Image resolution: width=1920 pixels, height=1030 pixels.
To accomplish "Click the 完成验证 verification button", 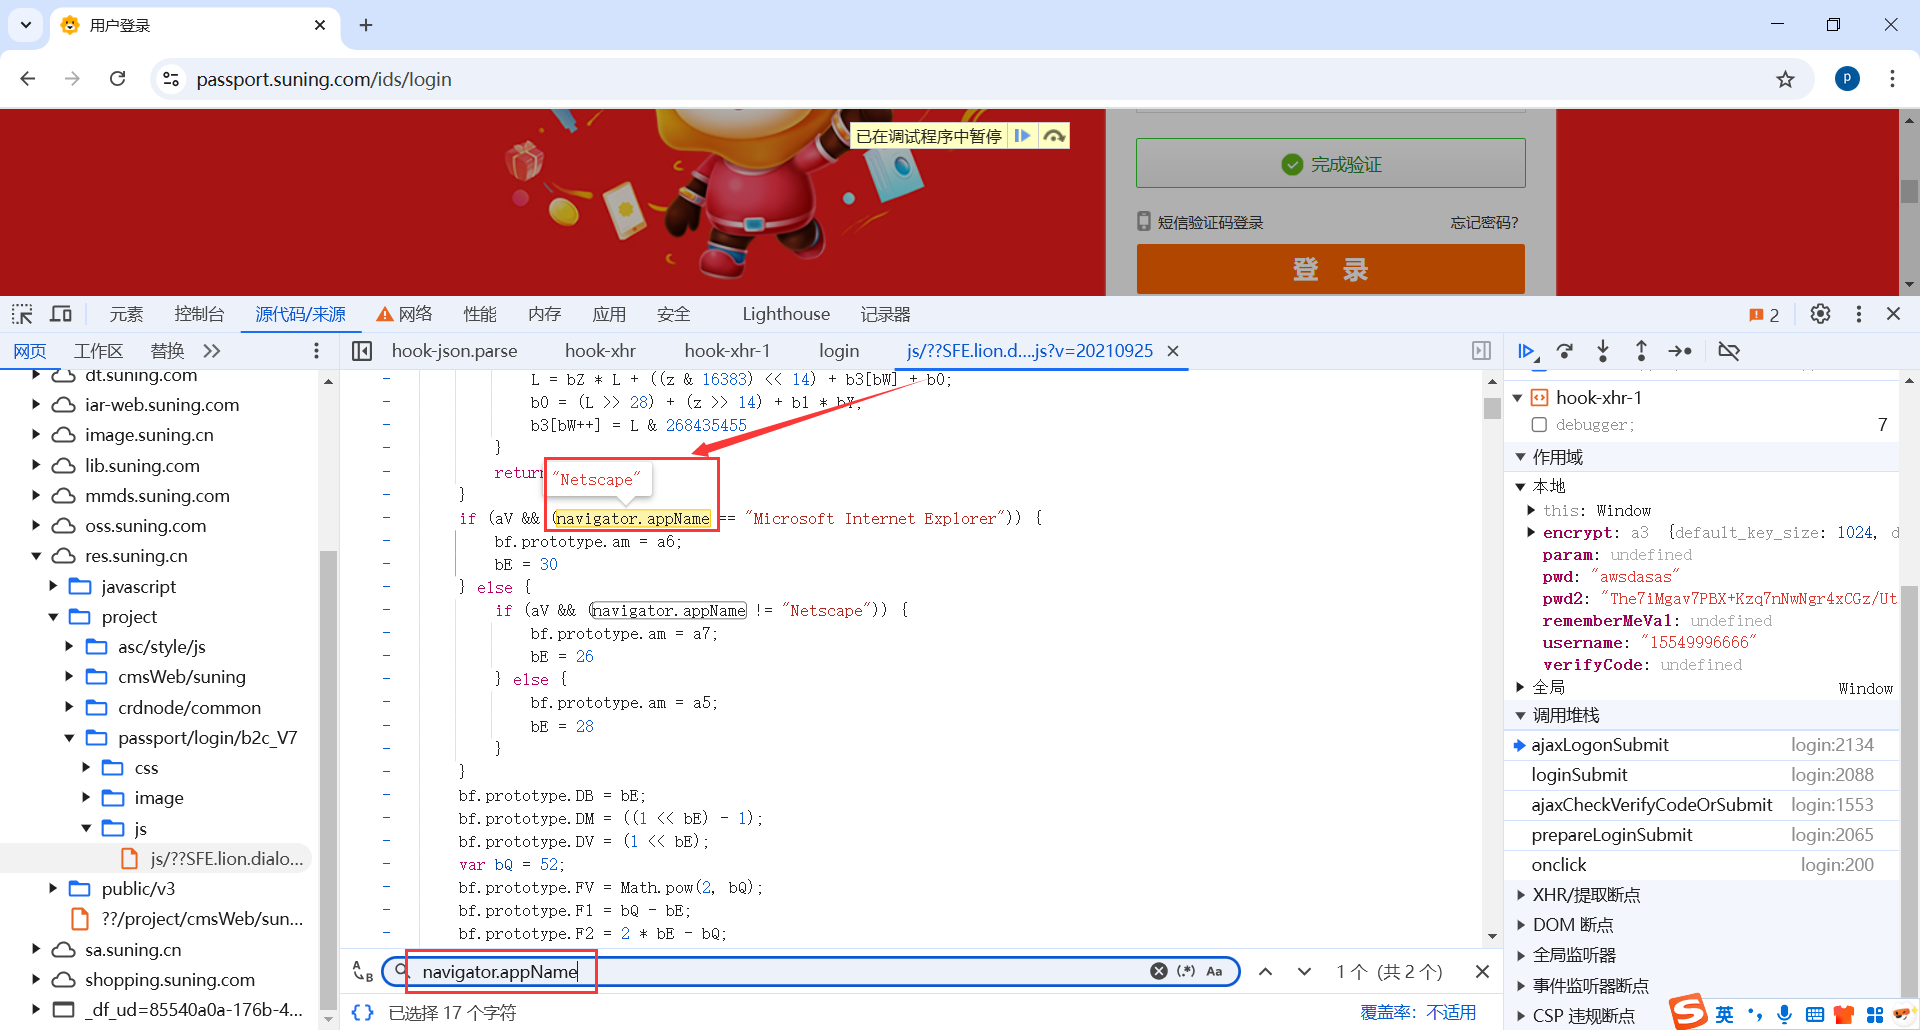I will click(1330, 163).
